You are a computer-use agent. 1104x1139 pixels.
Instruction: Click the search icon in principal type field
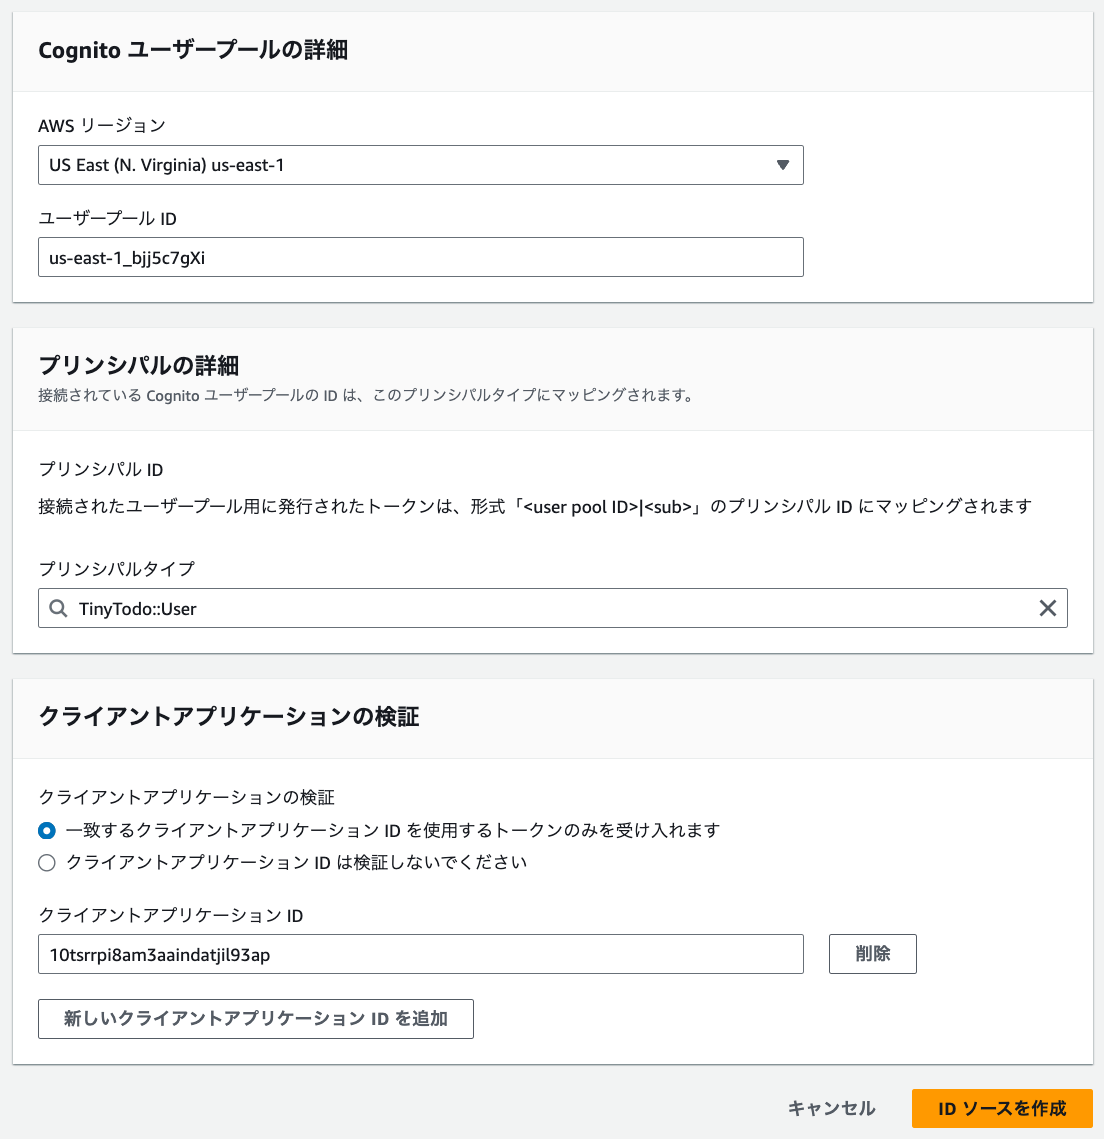click(x=59, y=608)
